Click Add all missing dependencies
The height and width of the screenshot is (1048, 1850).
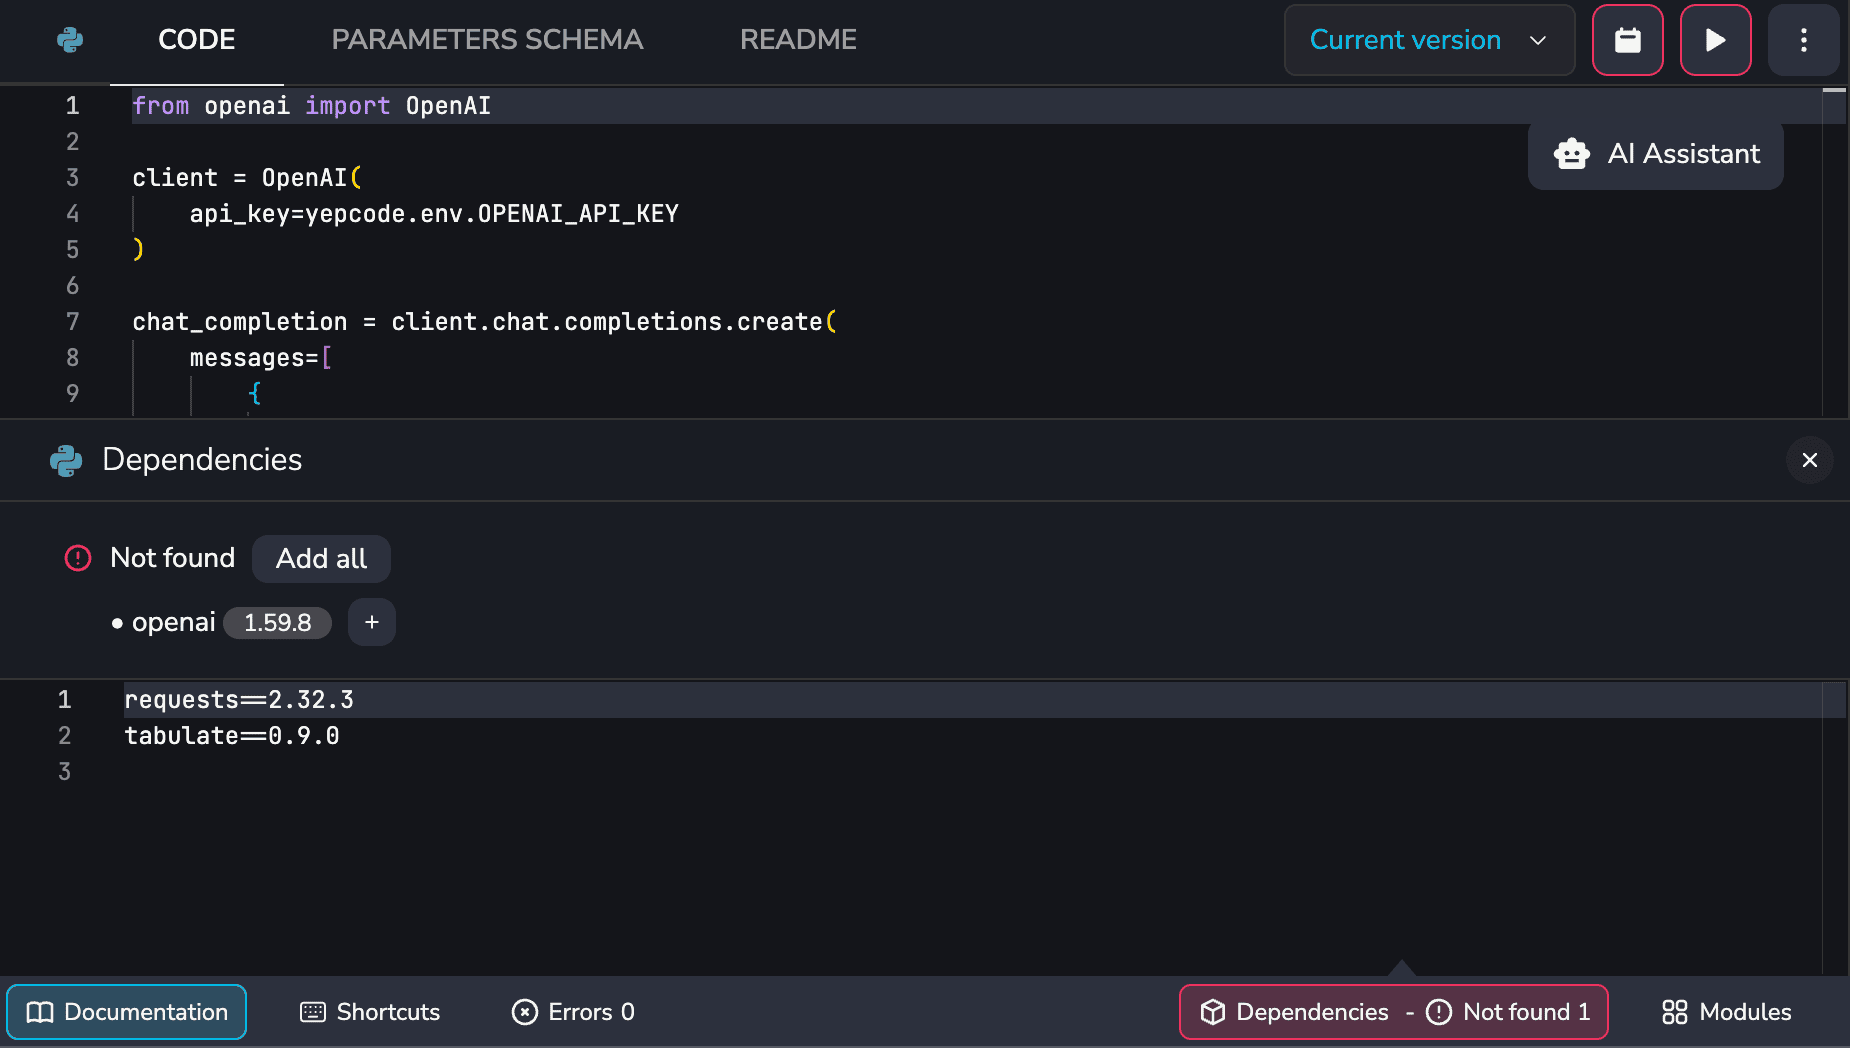(x=321, y=558)
